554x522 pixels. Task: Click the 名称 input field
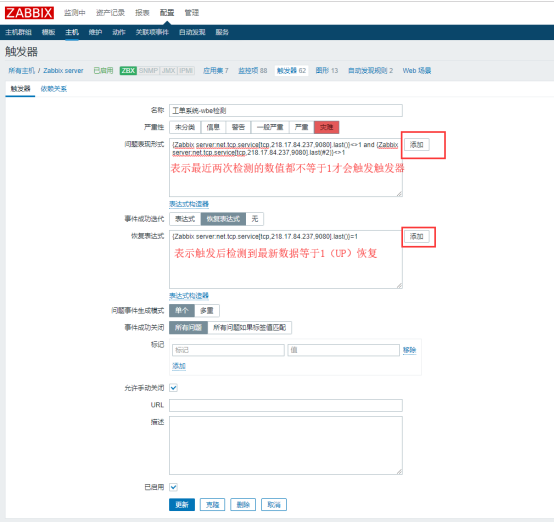click(x=286, y=111)
